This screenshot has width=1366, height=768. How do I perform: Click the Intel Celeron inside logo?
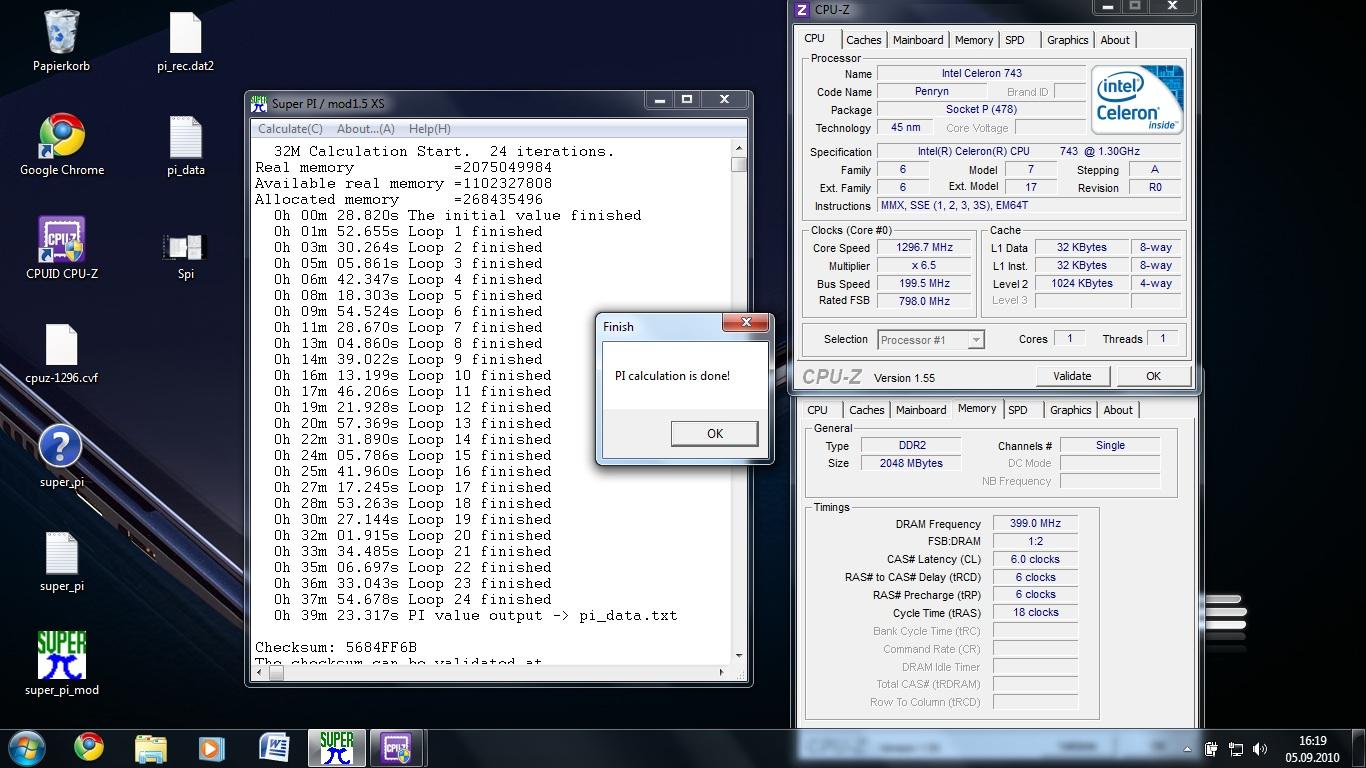pos(1138,99)
